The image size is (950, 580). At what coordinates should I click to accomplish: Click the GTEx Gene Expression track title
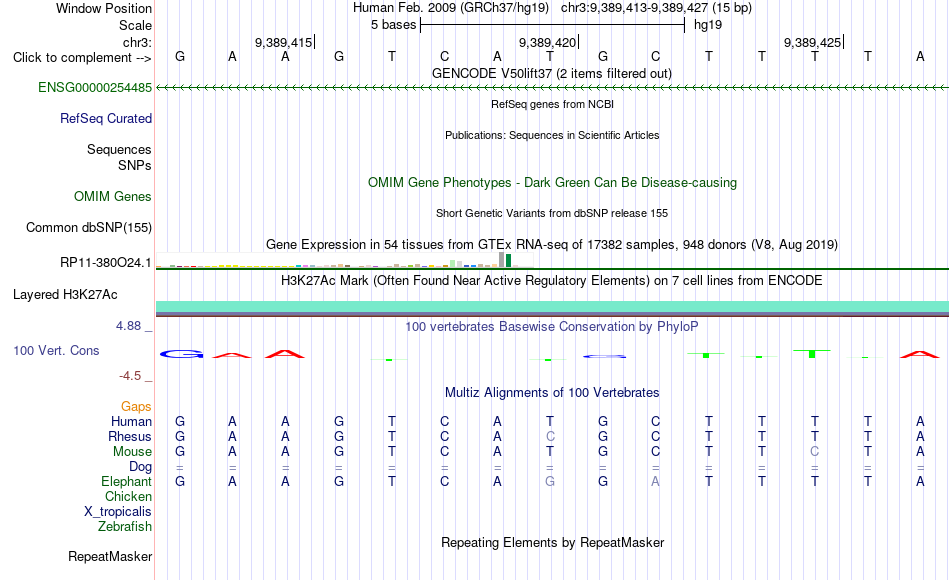pos(552,244)
